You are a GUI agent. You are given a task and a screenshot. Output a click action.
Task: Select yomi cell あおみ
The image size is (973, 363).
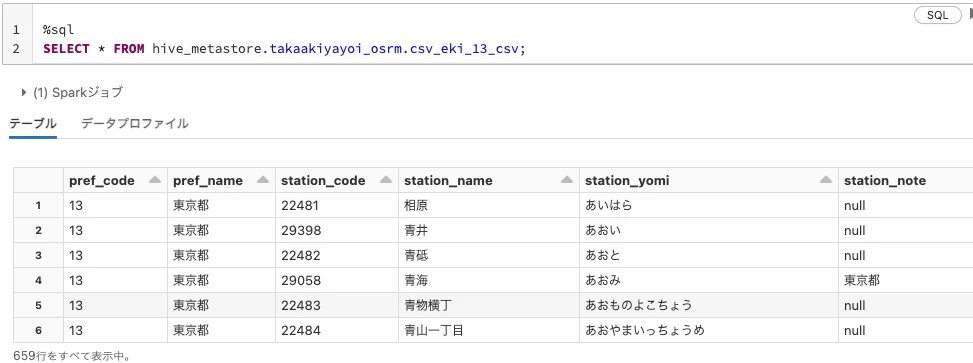pyautogui.click(x=709, y=280)
